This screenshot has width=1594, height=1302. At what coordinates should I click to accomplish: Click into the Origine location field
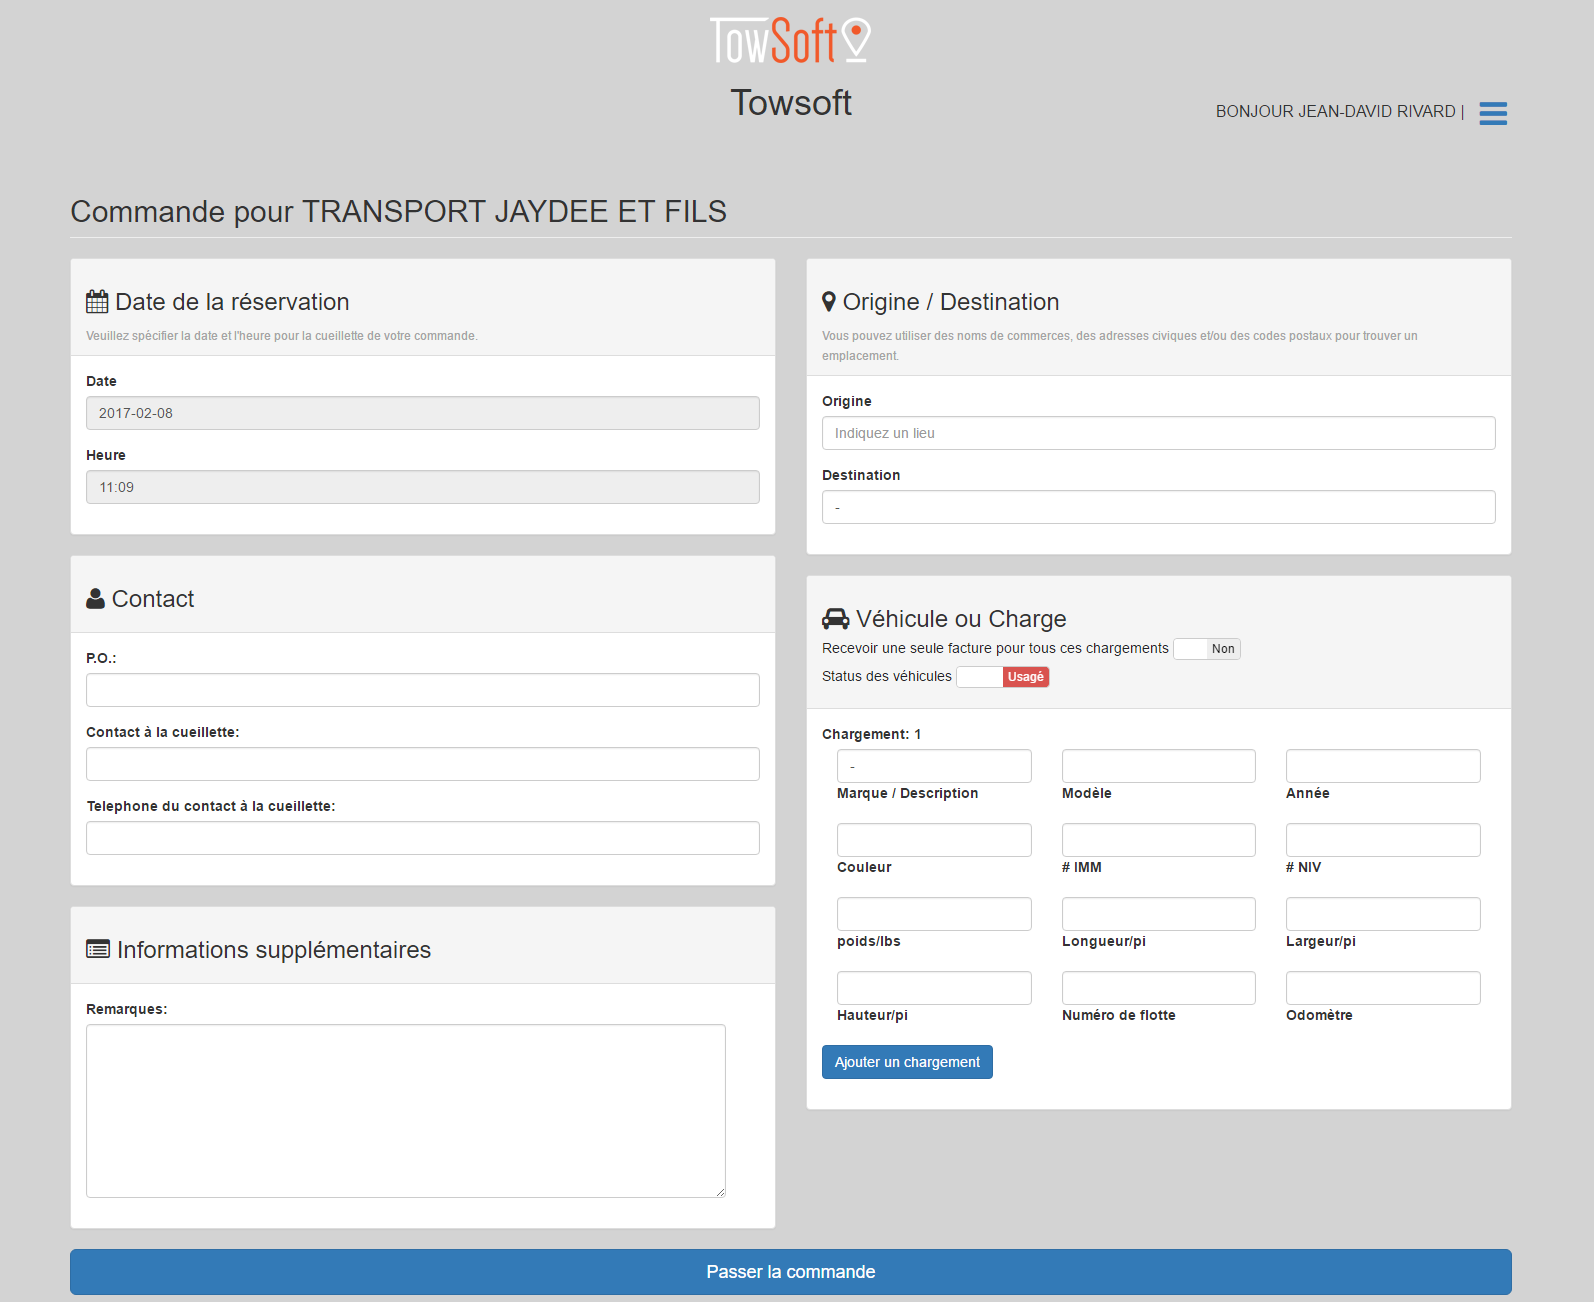1158,433
